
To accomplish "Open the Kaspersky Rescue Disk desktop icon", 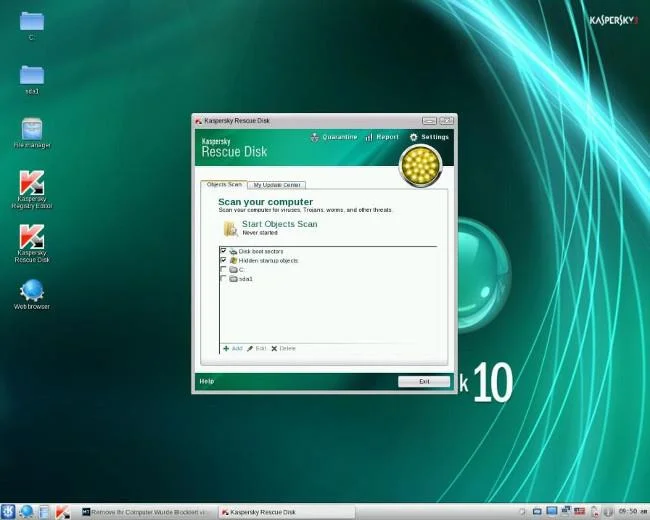I will (32, 243).
